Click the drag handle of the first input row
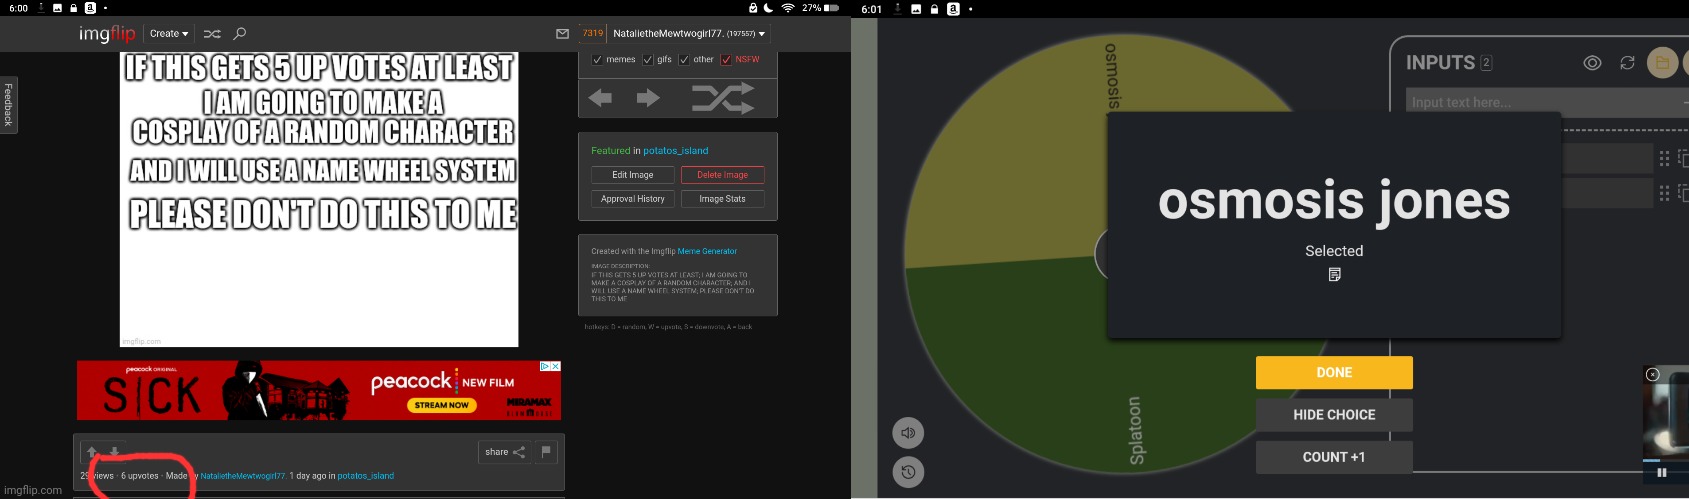The height and width of the screenshot is (499, 1689). pyautogui.click(x=1664, y=158)
